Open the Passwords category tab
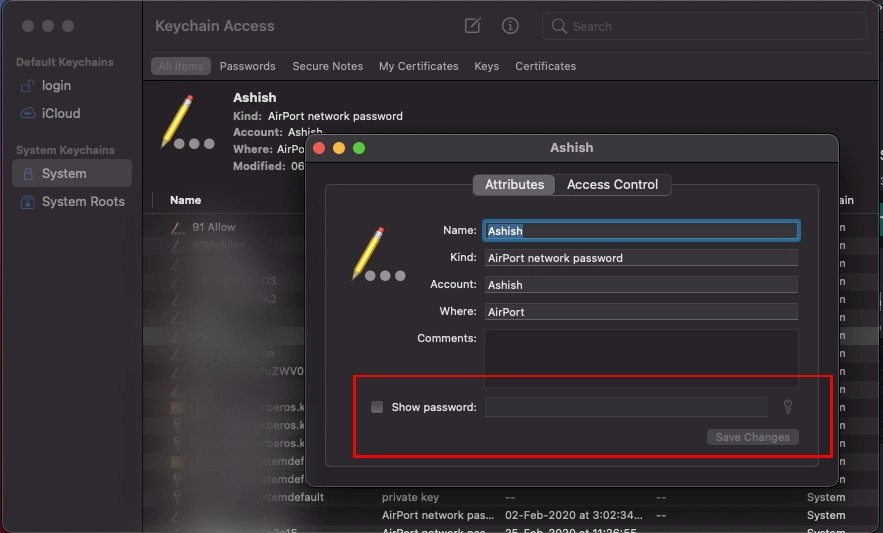 tap(247, 66)
